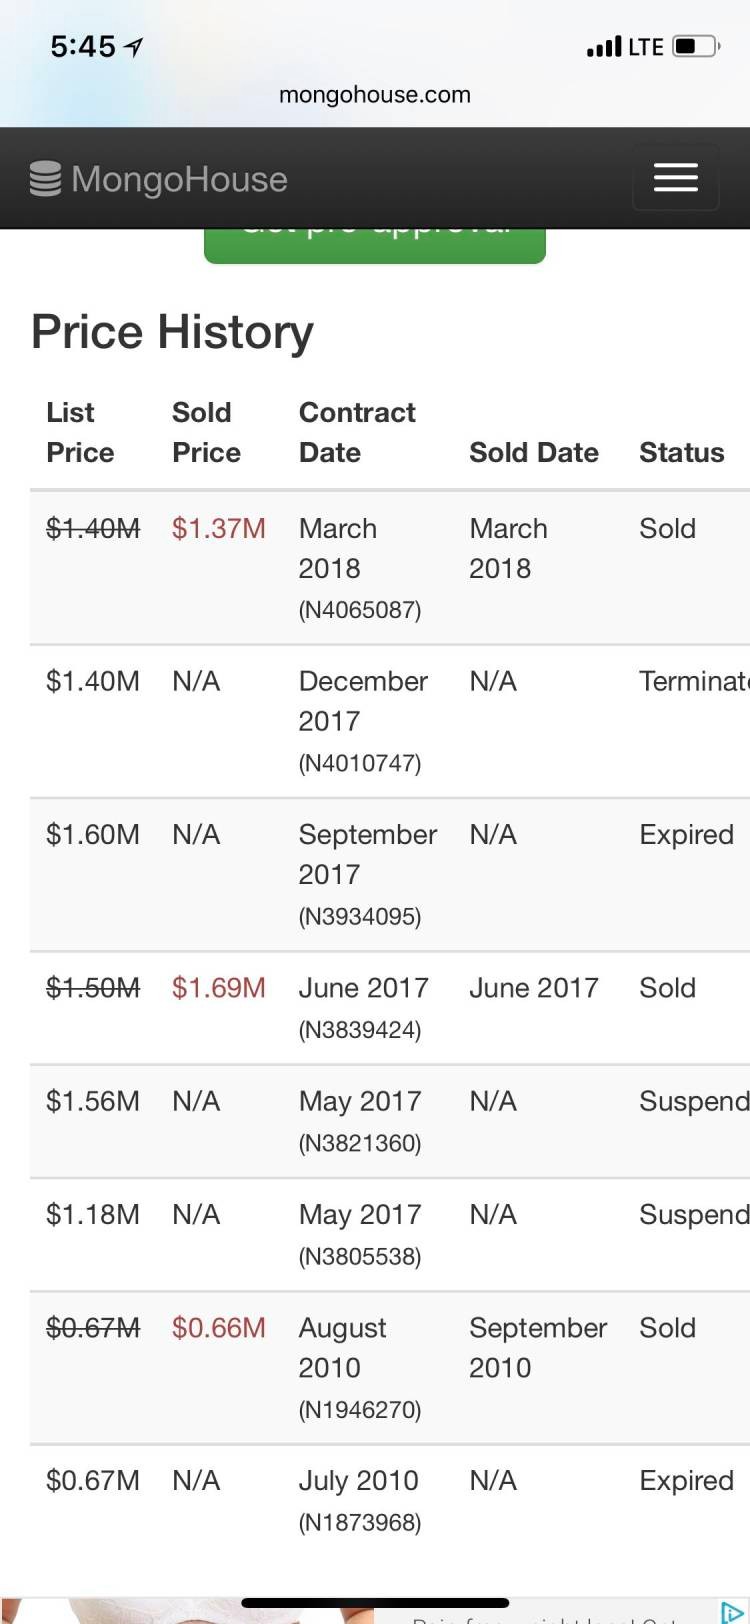This screenshot has height=1624, width=750.
Task: Open listing N3839424 from June 2017
Action: pyautogui.click(x=360, y=1030)
